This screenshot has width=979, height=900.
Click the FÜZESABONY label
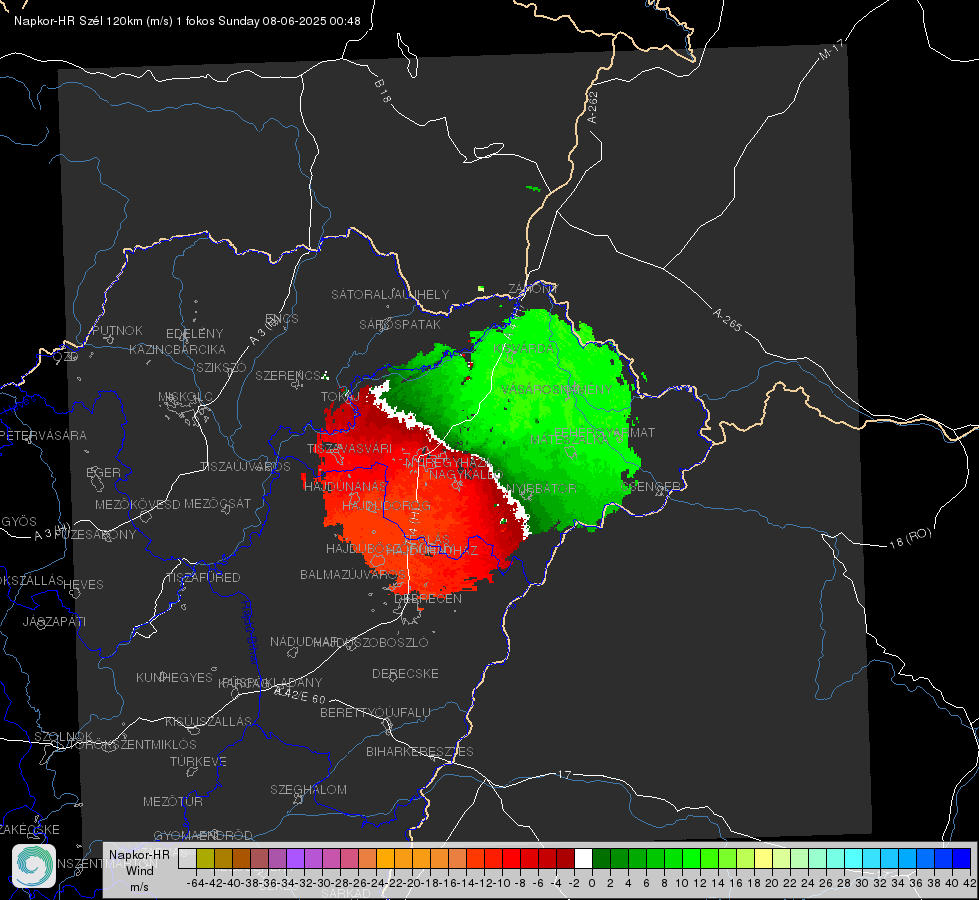tap(95, 535)
